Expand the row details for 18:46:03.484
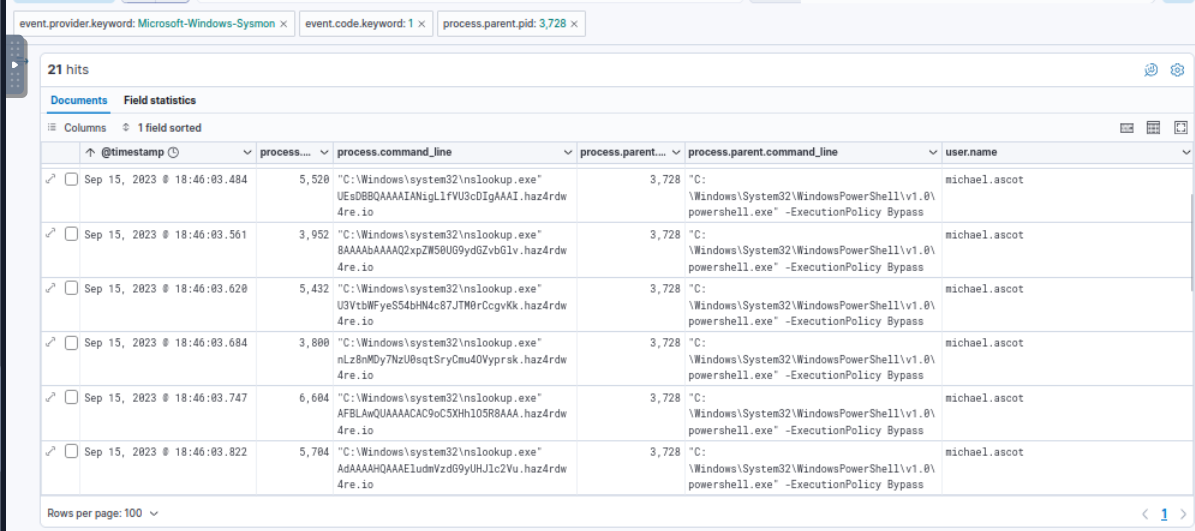This screenshot has width=1195, height=531. pyautogui.click(x=51, y=179)
